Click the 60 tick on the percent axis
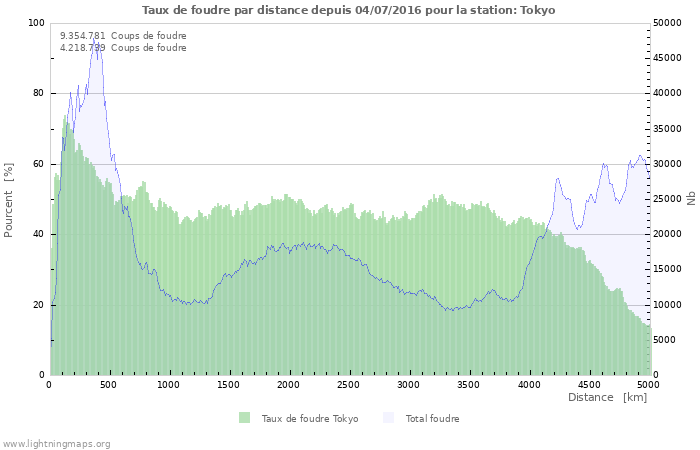Image resolution: width=700 pixels, height=450 pixels. (x=39, y=164)
